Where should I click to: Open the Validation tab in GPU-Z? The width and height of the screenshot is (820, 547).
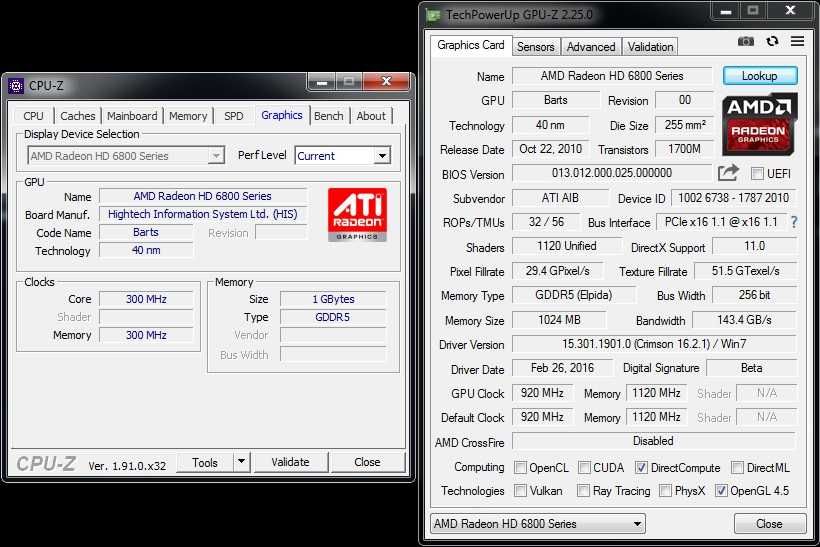[x=650, y=47]
